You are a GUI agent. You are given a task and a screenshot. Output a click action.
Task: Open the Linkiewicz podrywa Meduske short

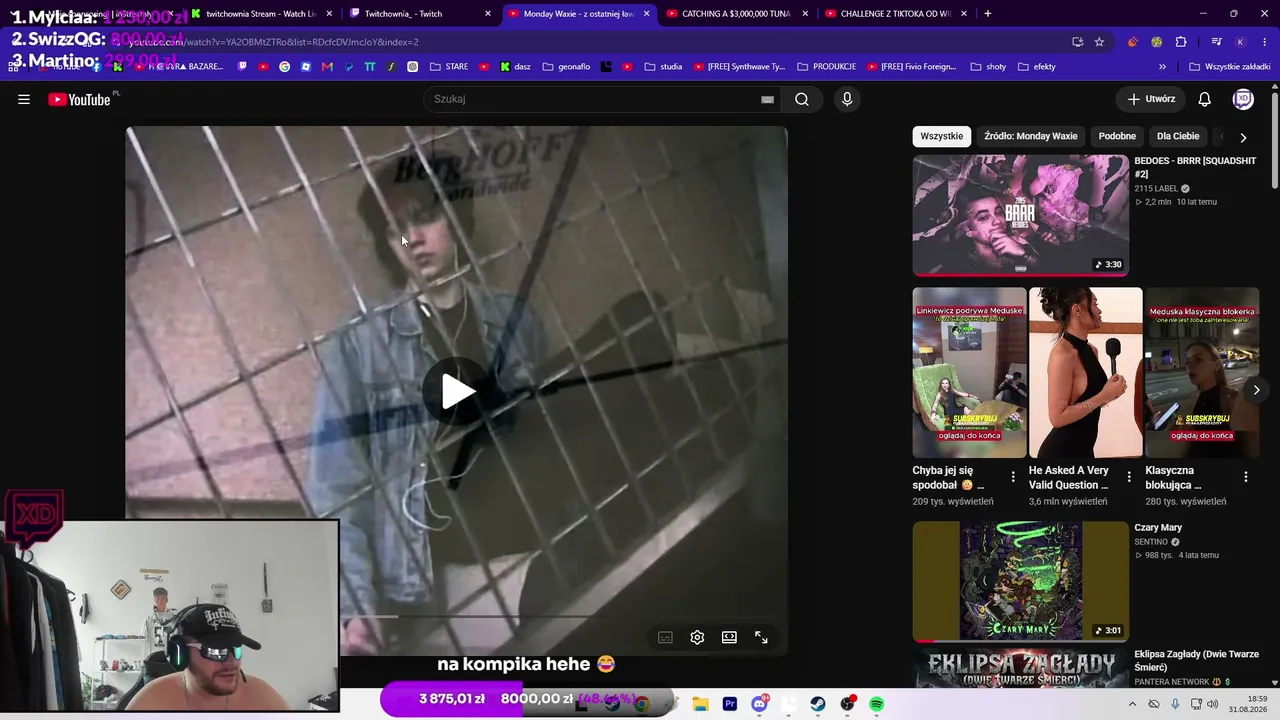coord(970,372)
